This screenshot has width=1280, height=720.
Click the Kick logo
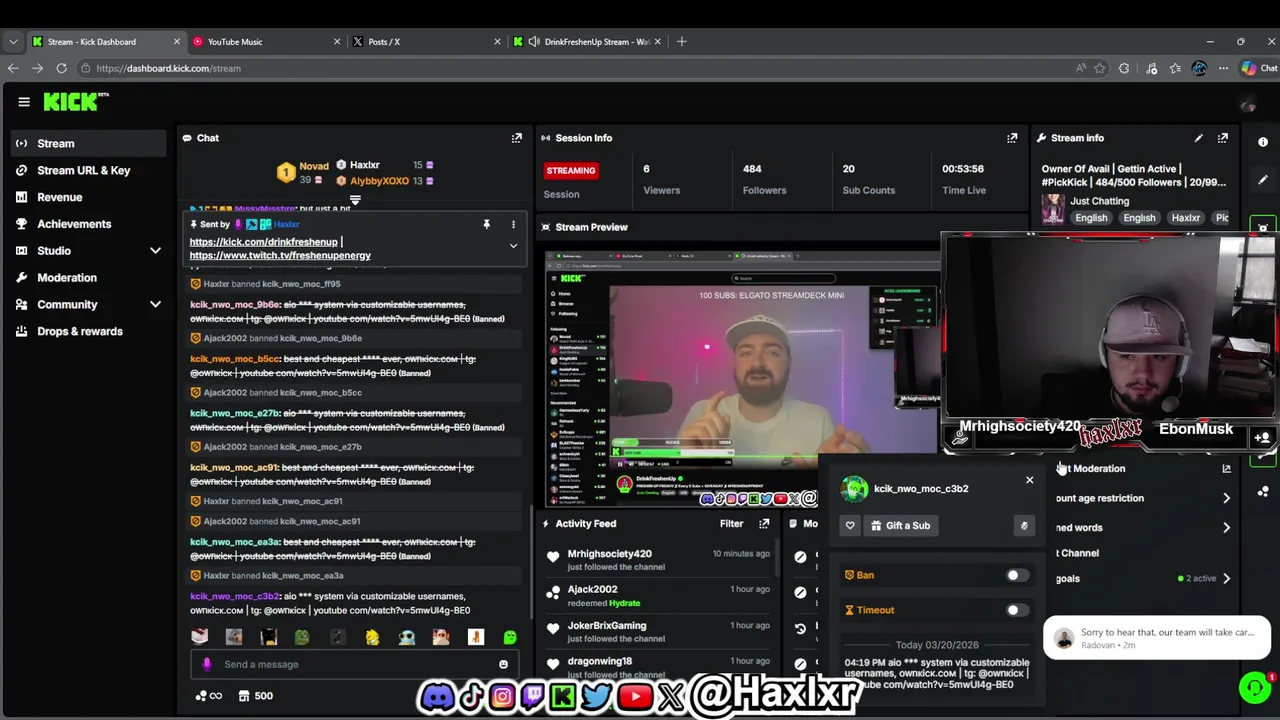tap(75, 101)
